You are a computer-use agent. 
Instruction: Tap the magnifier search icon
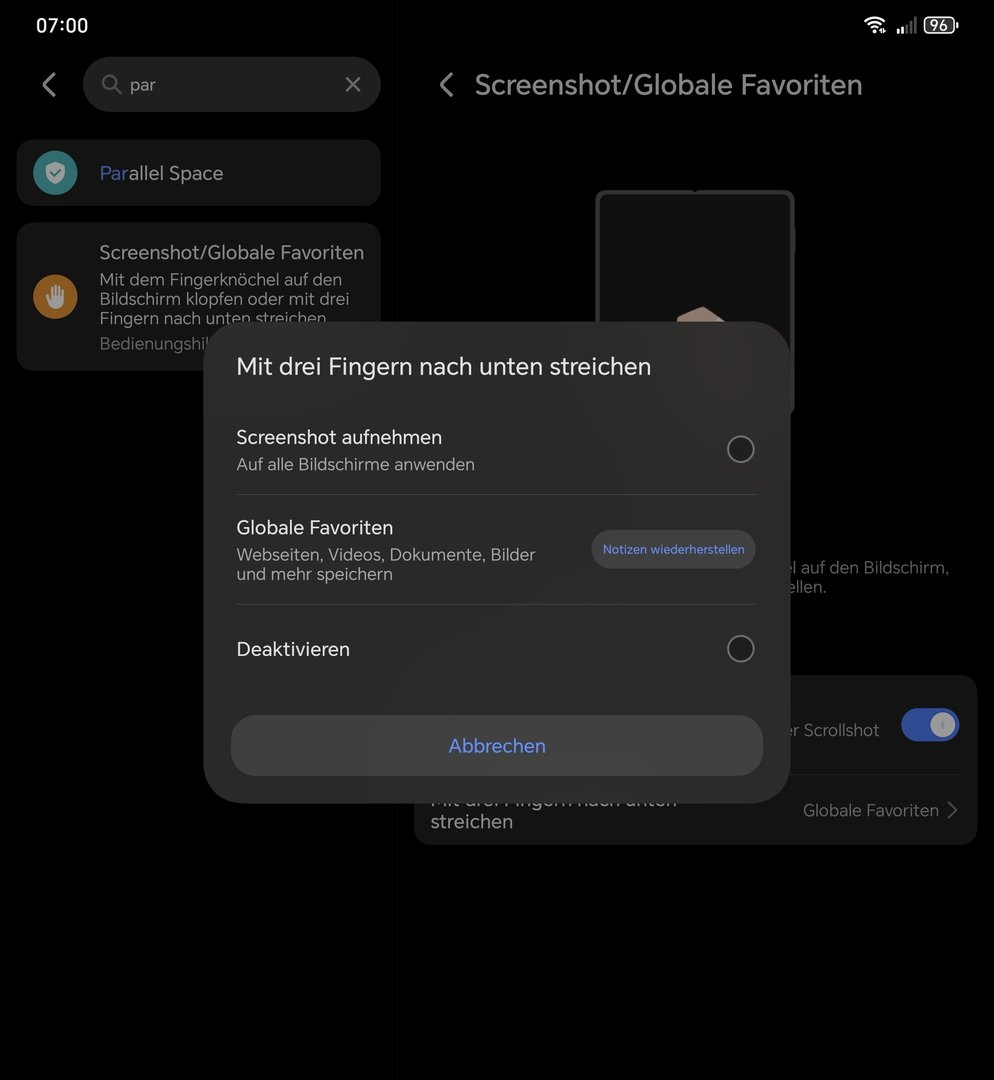(112, 85)
